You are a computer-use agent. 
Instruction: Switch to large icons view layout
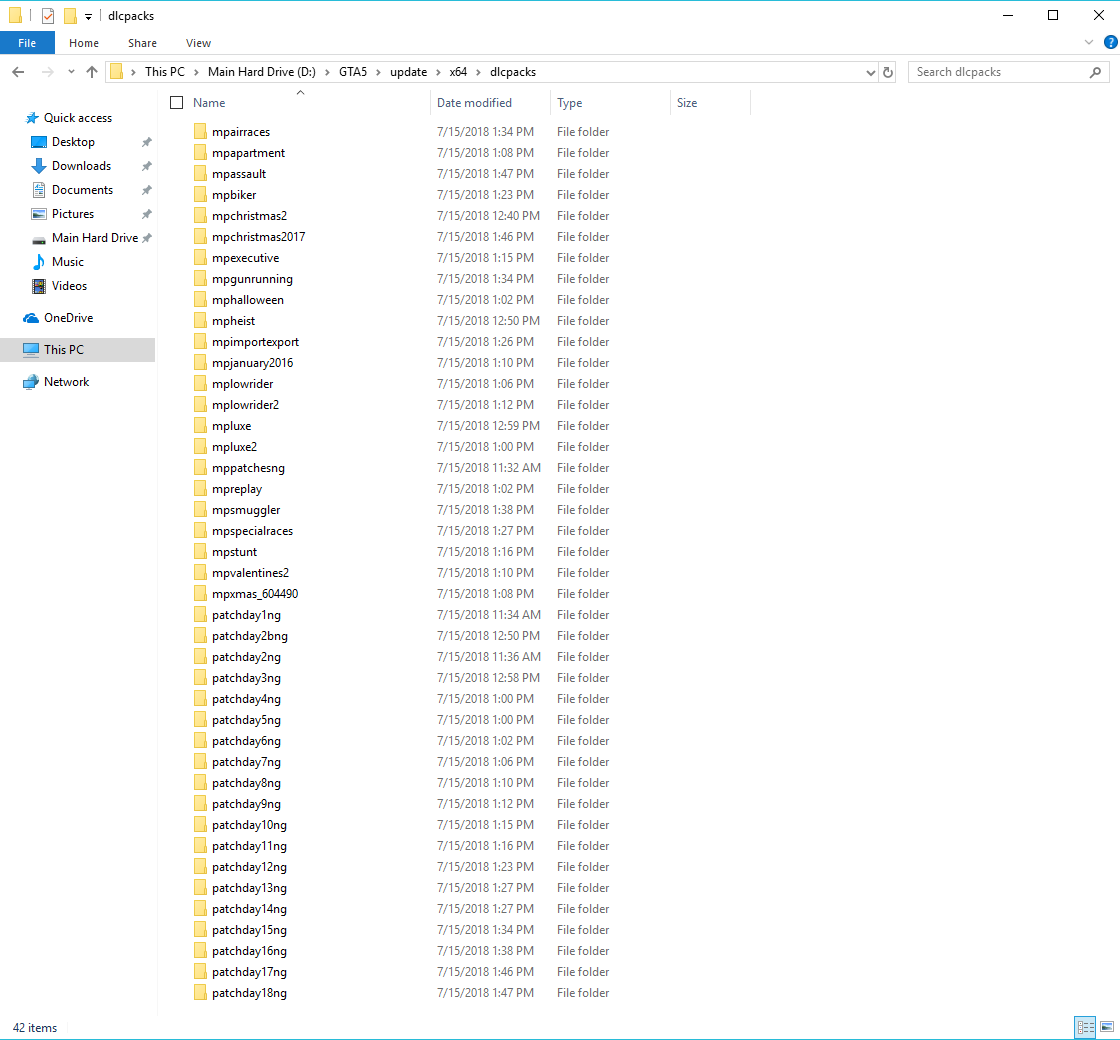[x=1107, y=1028]
